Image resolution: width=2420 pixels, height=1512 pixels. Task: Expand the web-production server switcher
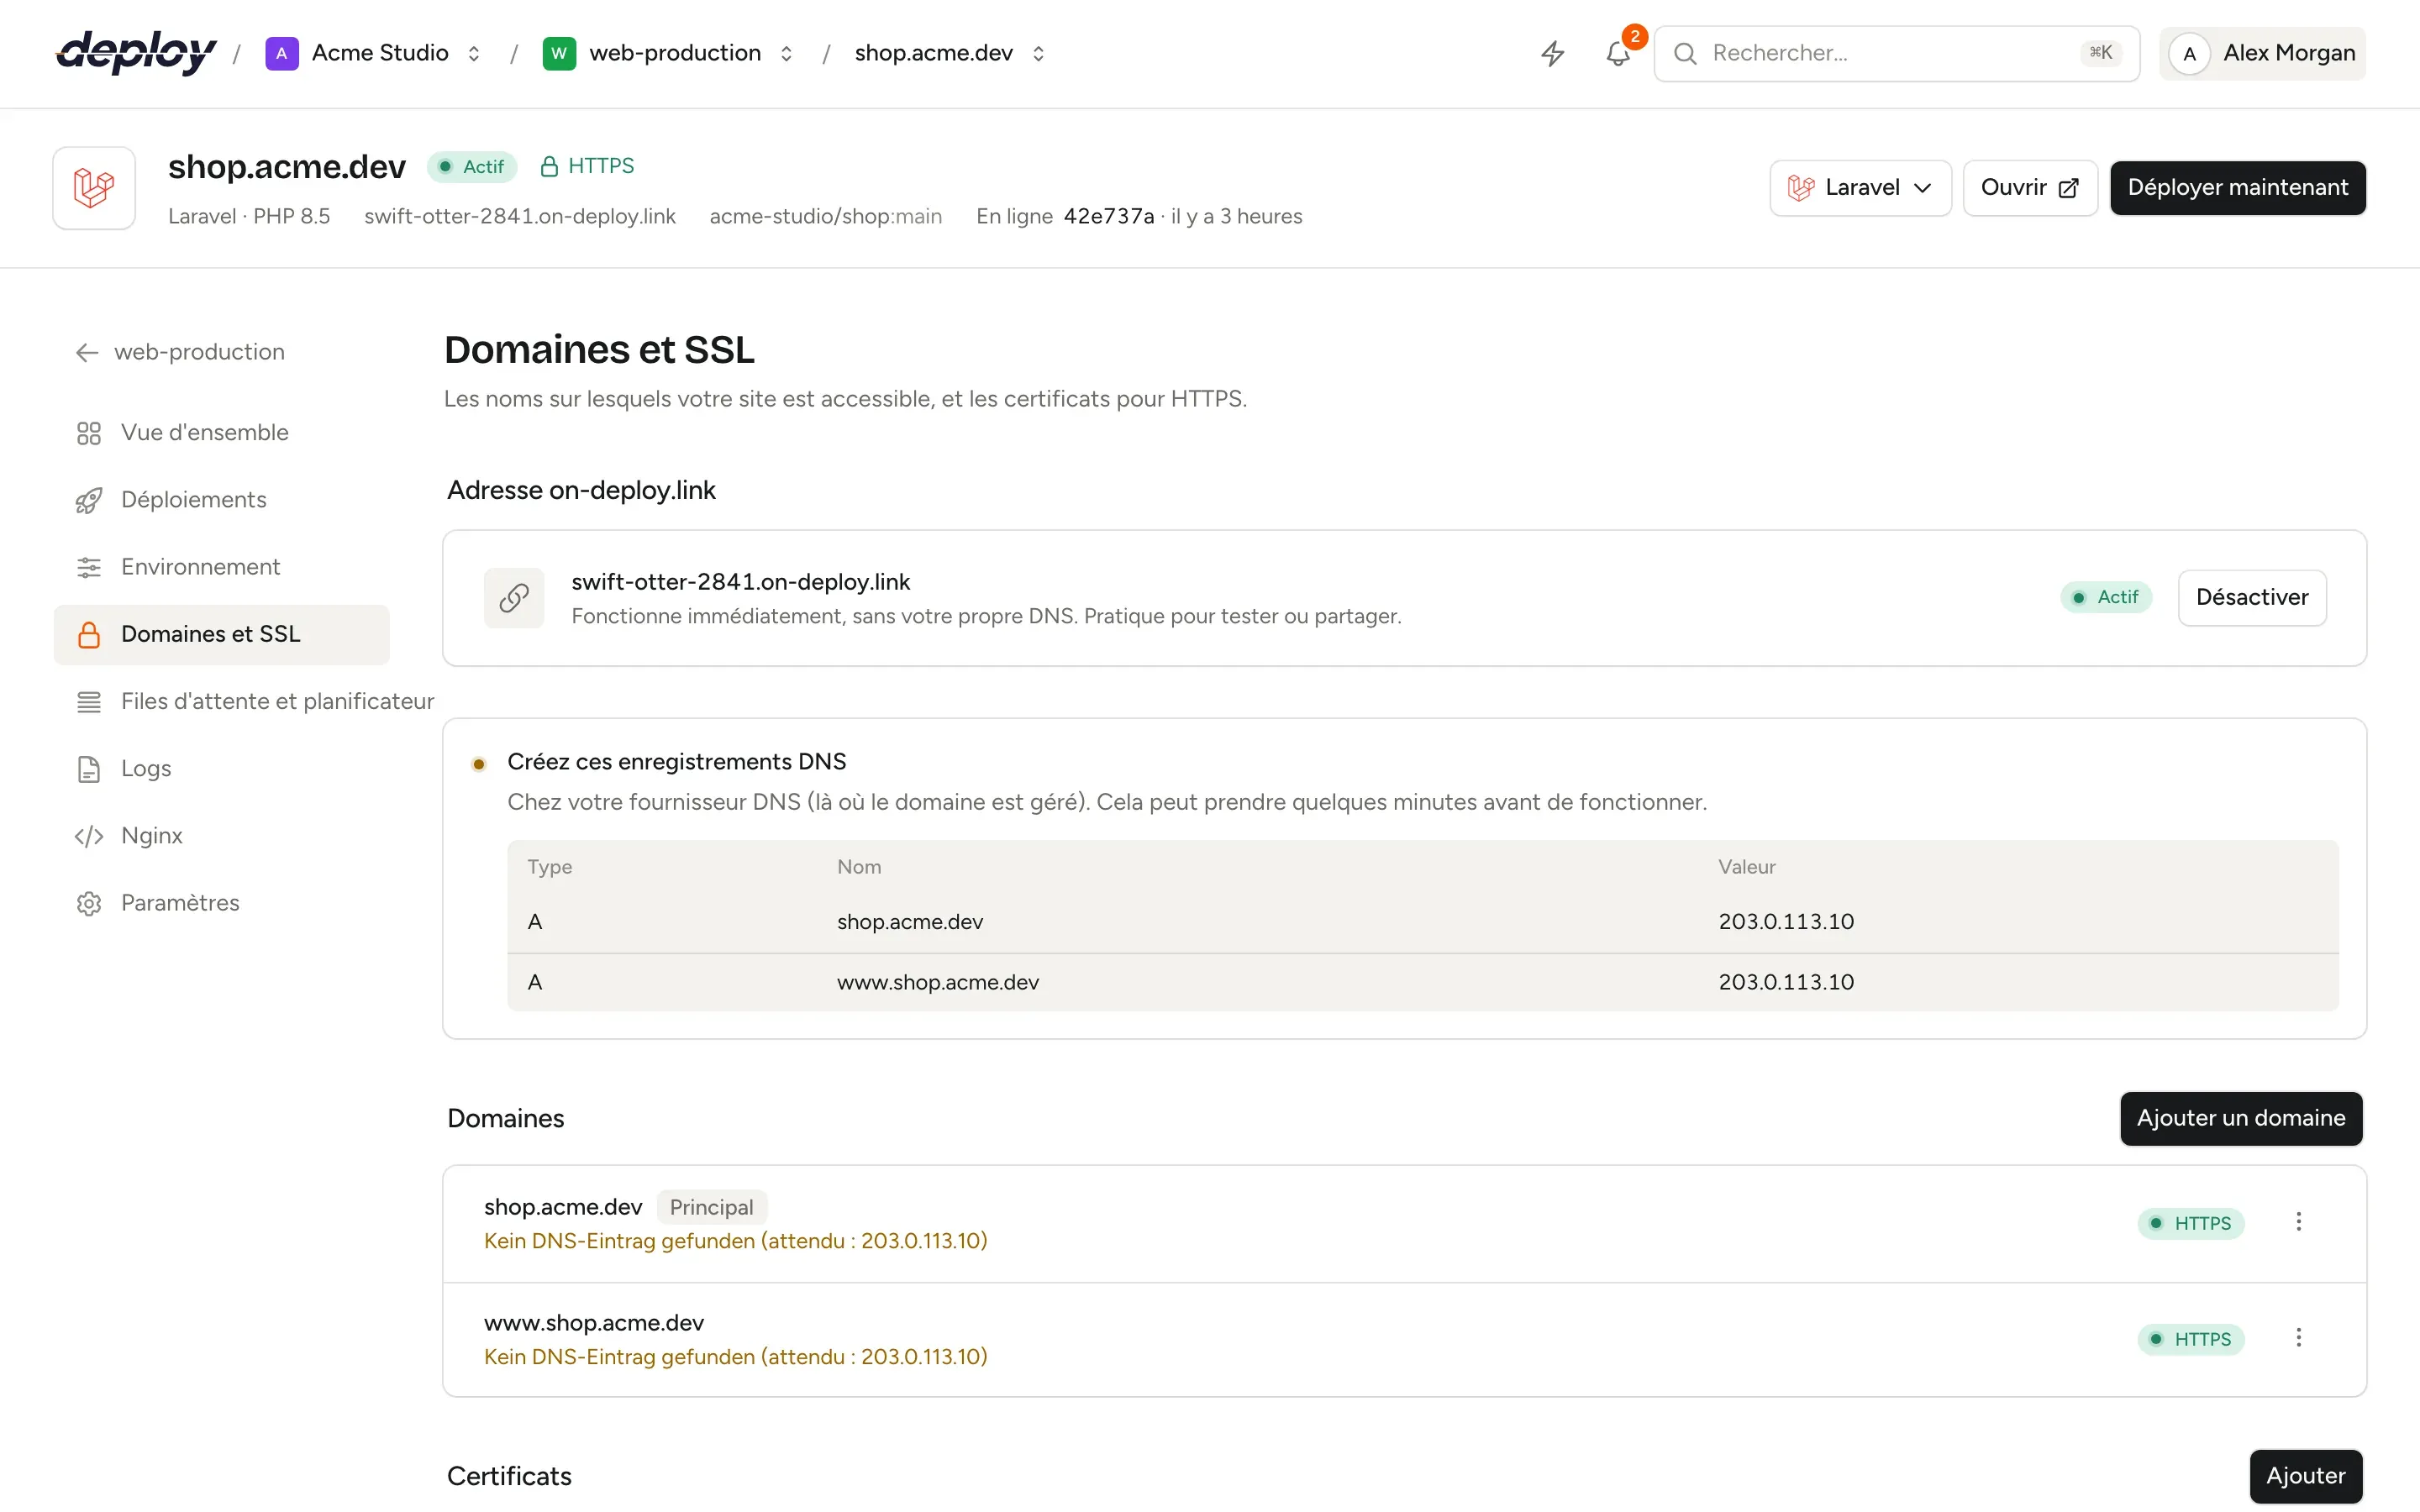tap(786, 53)
